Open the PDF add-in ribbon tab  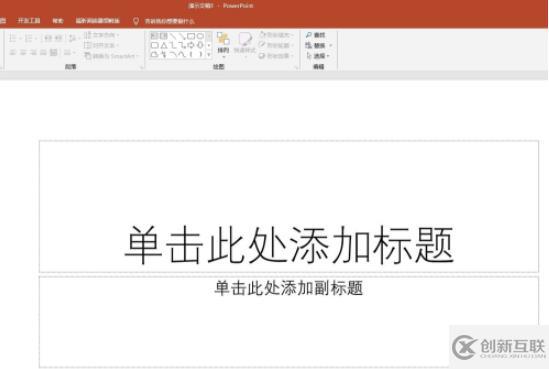(x=98, y=21)
